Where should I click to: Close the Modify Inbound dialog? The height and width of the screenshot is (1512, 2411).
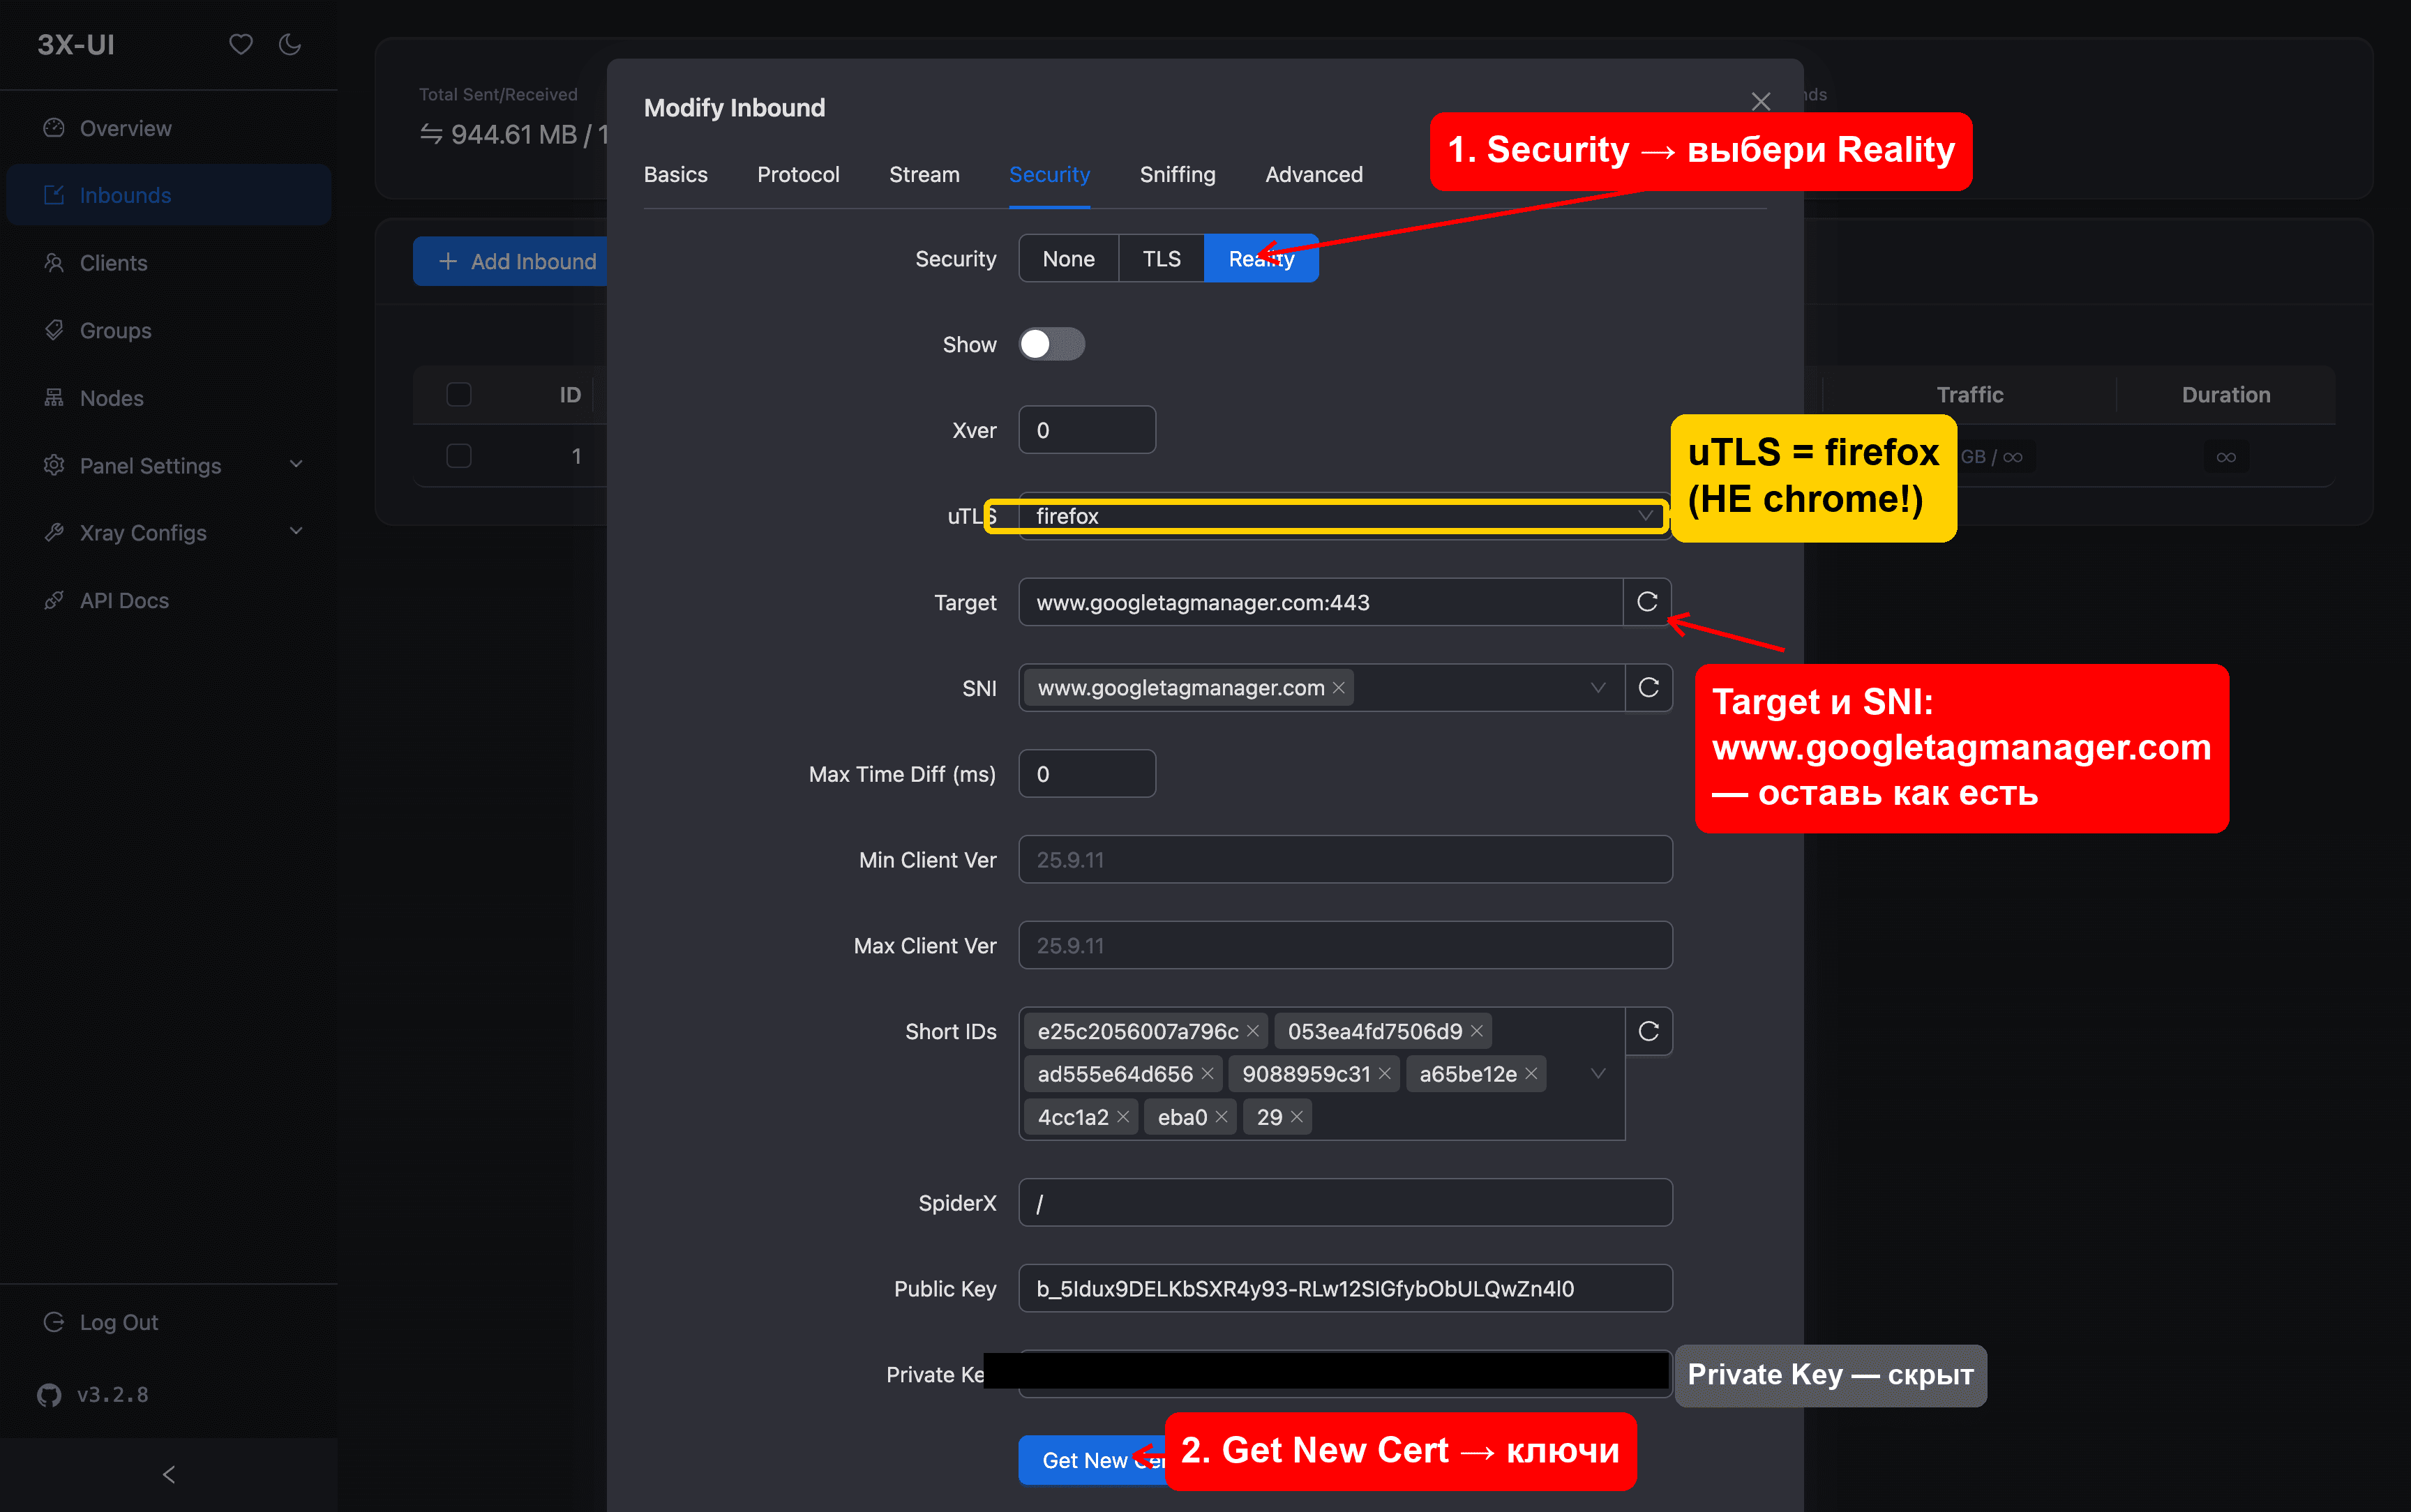[1761, 102]
